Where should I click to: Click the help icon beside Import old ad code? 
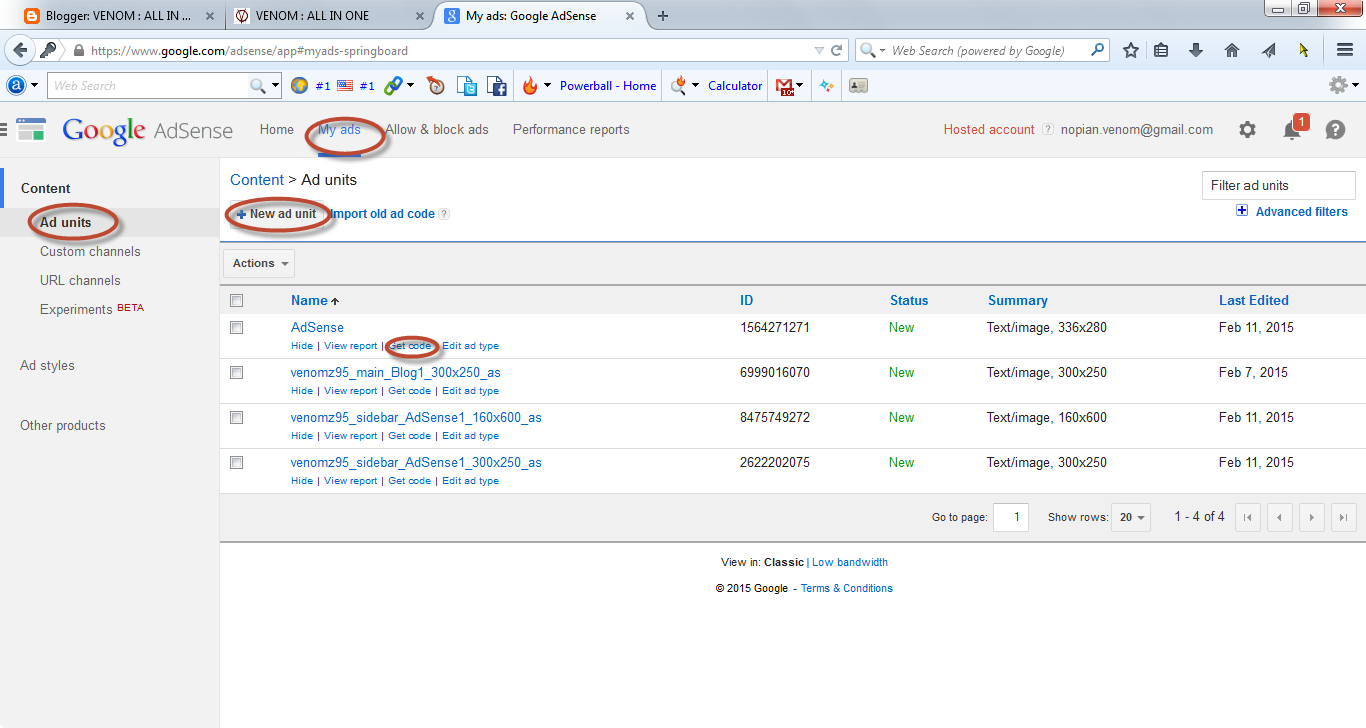[444, 214]
